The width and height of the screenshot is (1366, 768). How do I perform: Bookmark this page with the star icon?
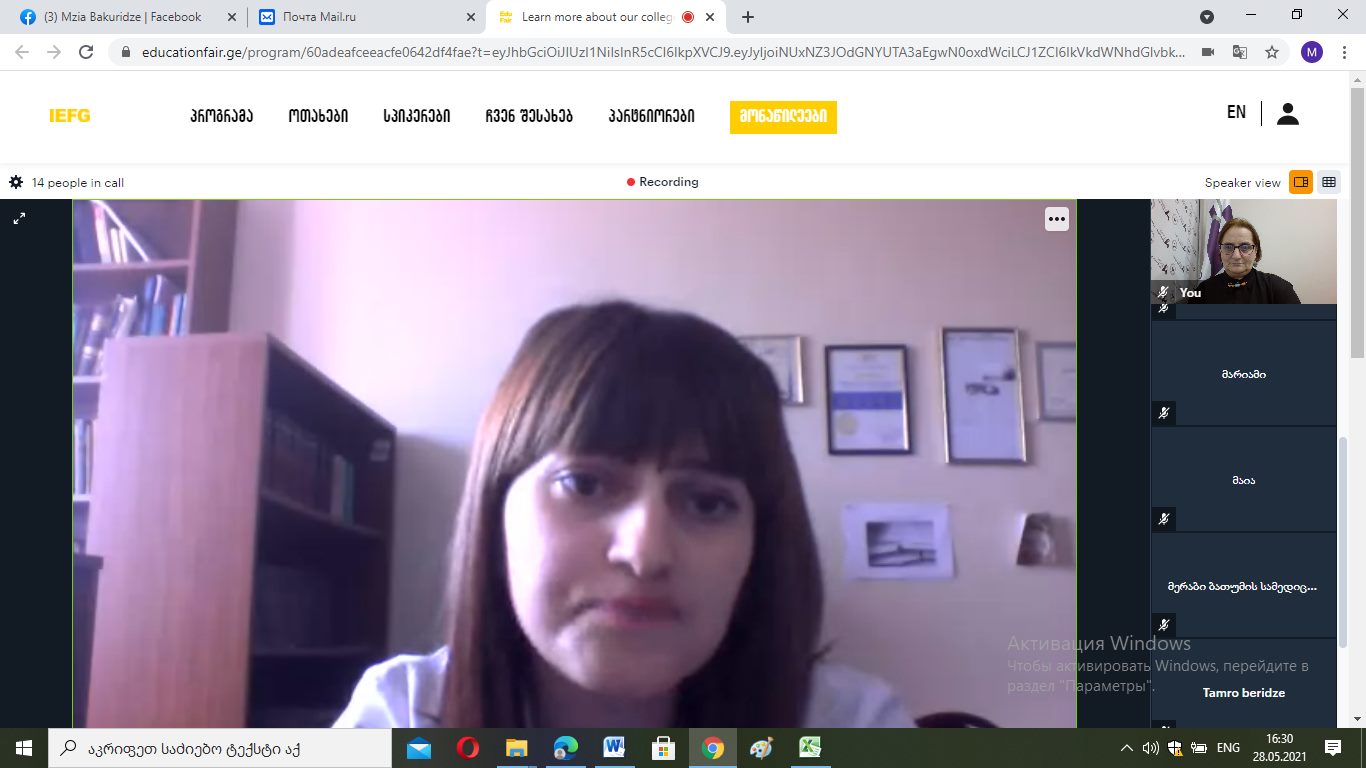click(1272, 52)
